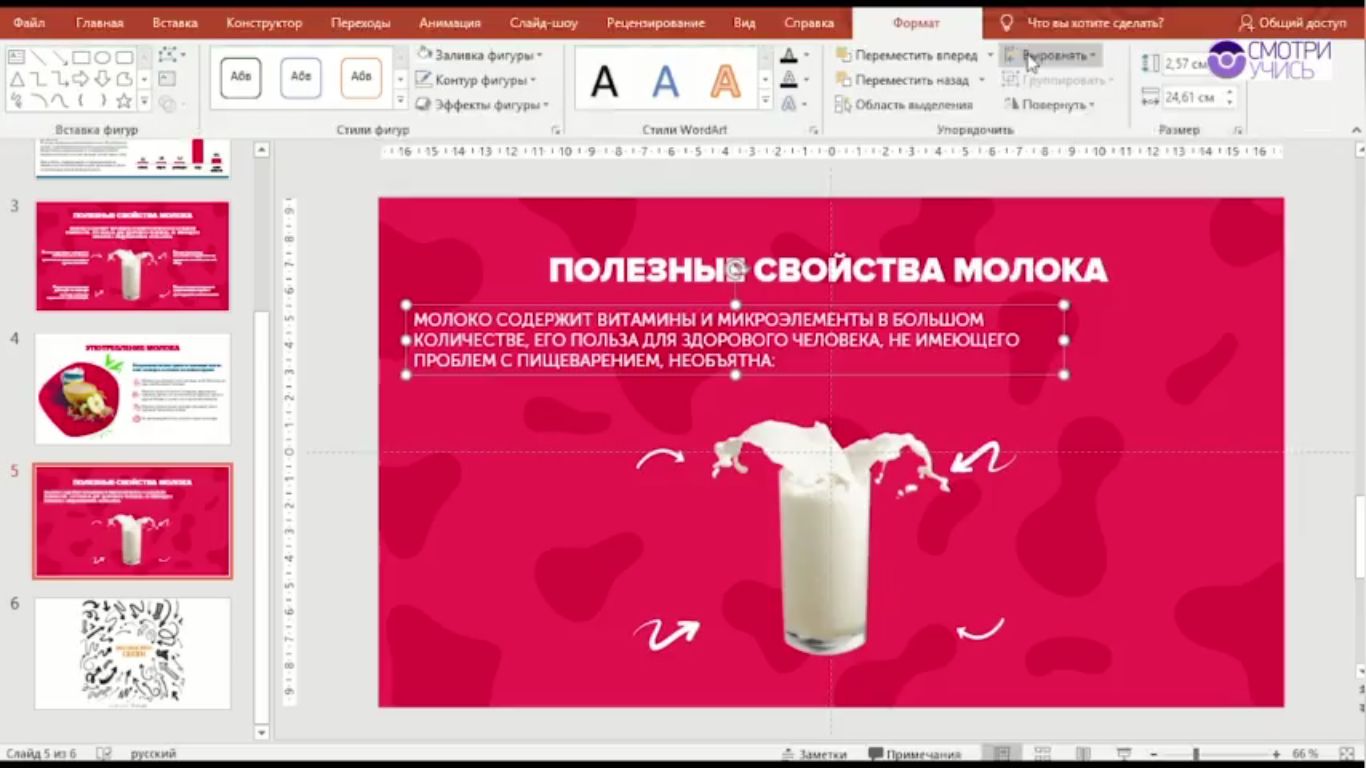Click zoom slider handle
This screenshot has height=768, width=1366.
click(1196, 754)
